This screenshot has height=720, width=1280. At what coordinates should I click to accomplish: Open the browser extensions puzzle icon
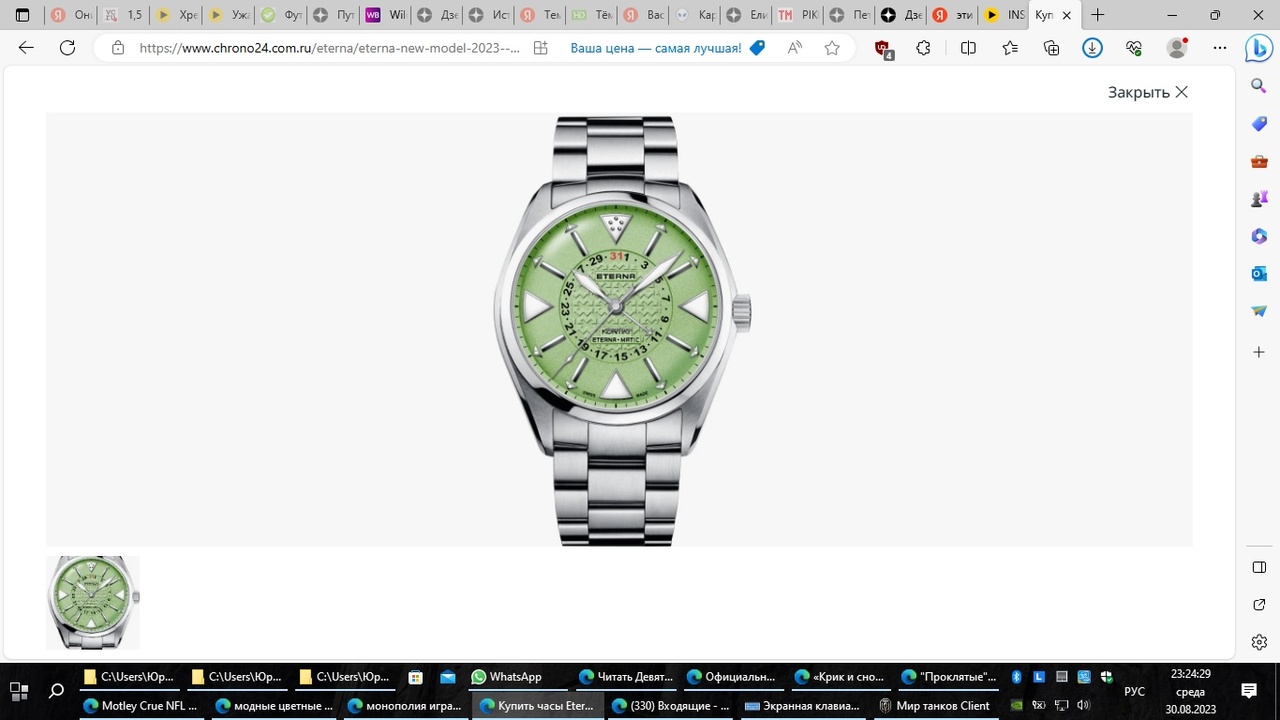coord(923,48)
